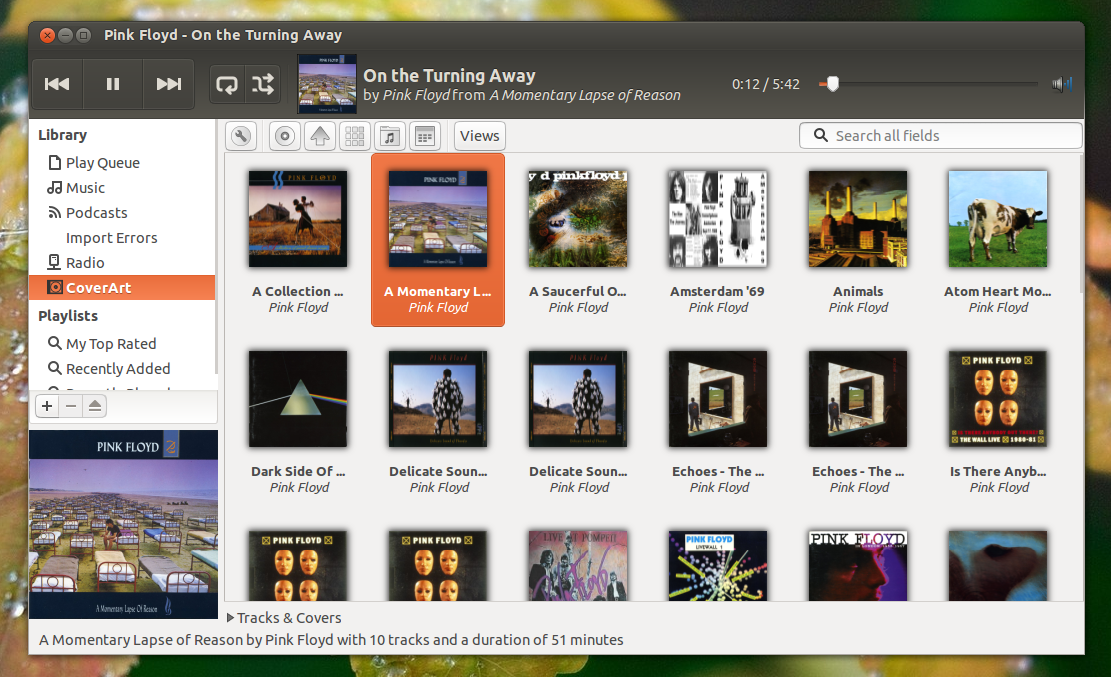Click the Radio sidebar icon
Viewport: 1111px width, 677px height.
click(54, 262)
